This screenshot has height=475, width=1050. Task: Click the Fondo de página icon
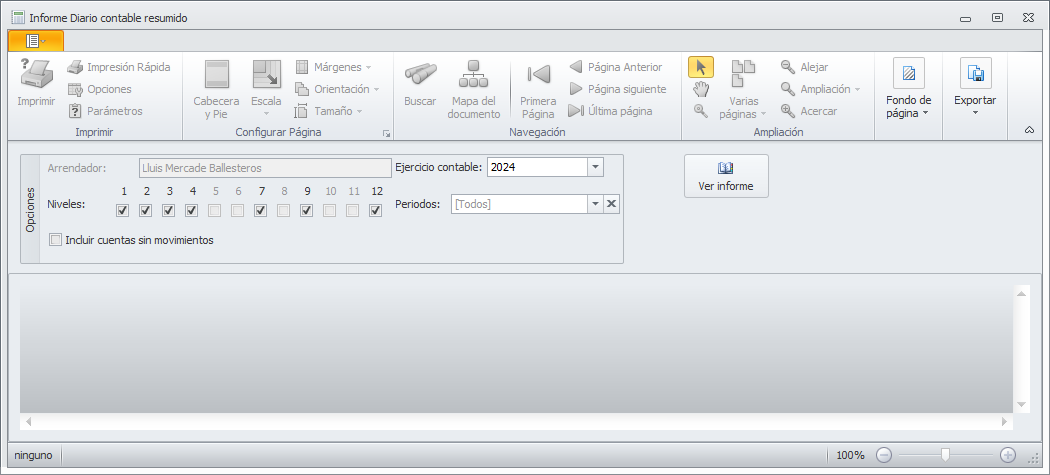[909, 73]
